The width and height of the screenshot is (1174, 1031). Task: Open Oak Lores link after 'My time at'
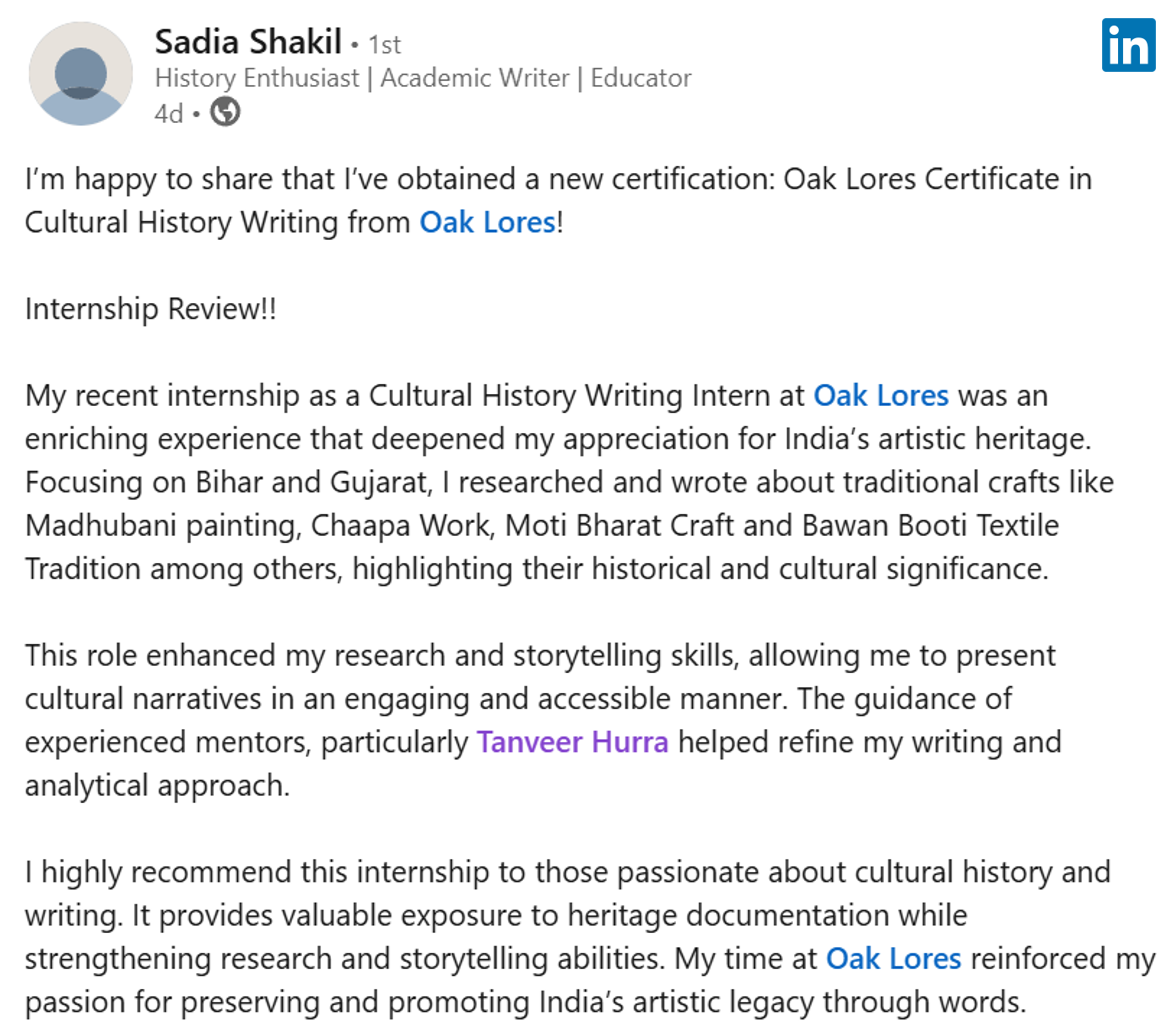(x=894, y=958)
